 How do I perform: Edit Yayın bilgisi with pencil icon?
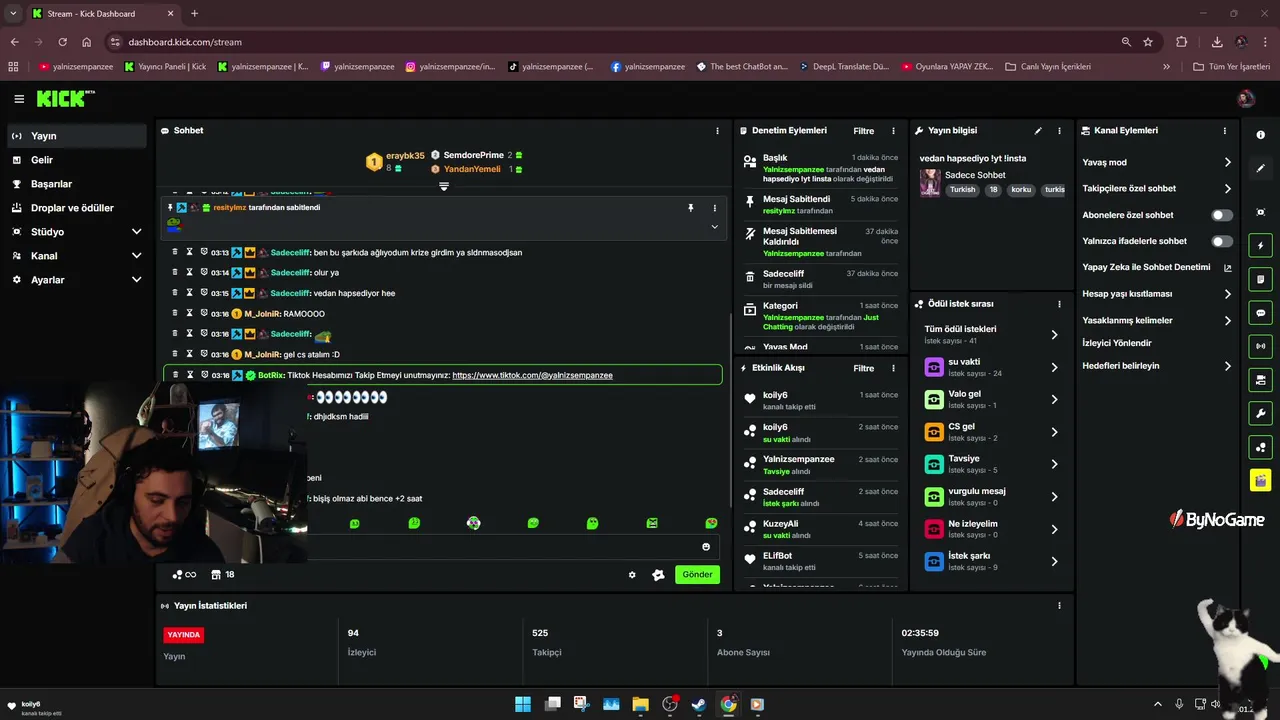click(1038, 131)
